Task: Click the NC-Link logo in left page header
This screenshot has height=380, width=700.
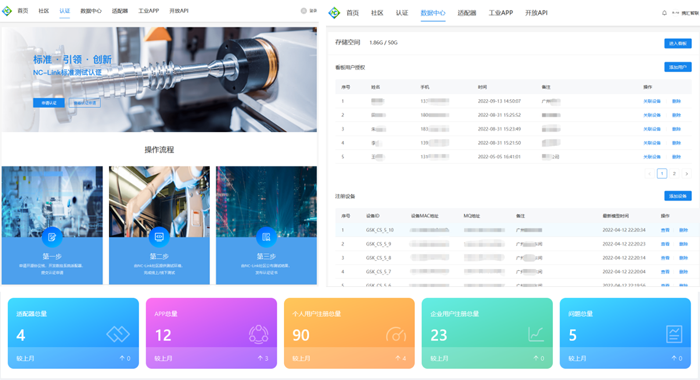Action: (x=7, y=11)
